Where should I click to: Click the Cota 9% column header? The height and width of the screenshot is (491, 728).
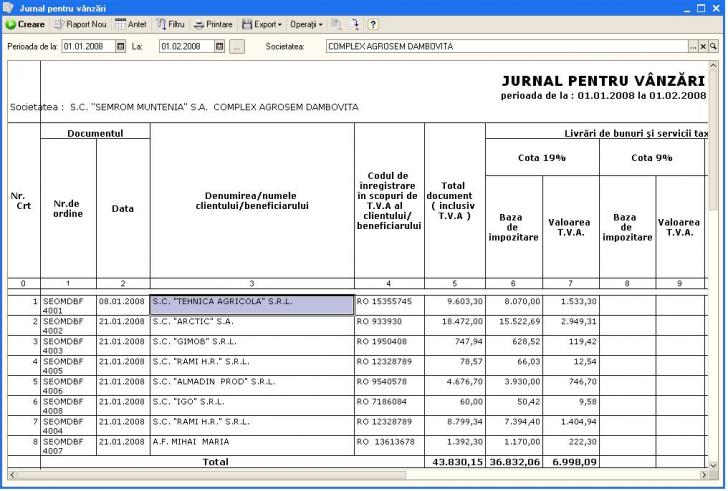click(652, 158)
